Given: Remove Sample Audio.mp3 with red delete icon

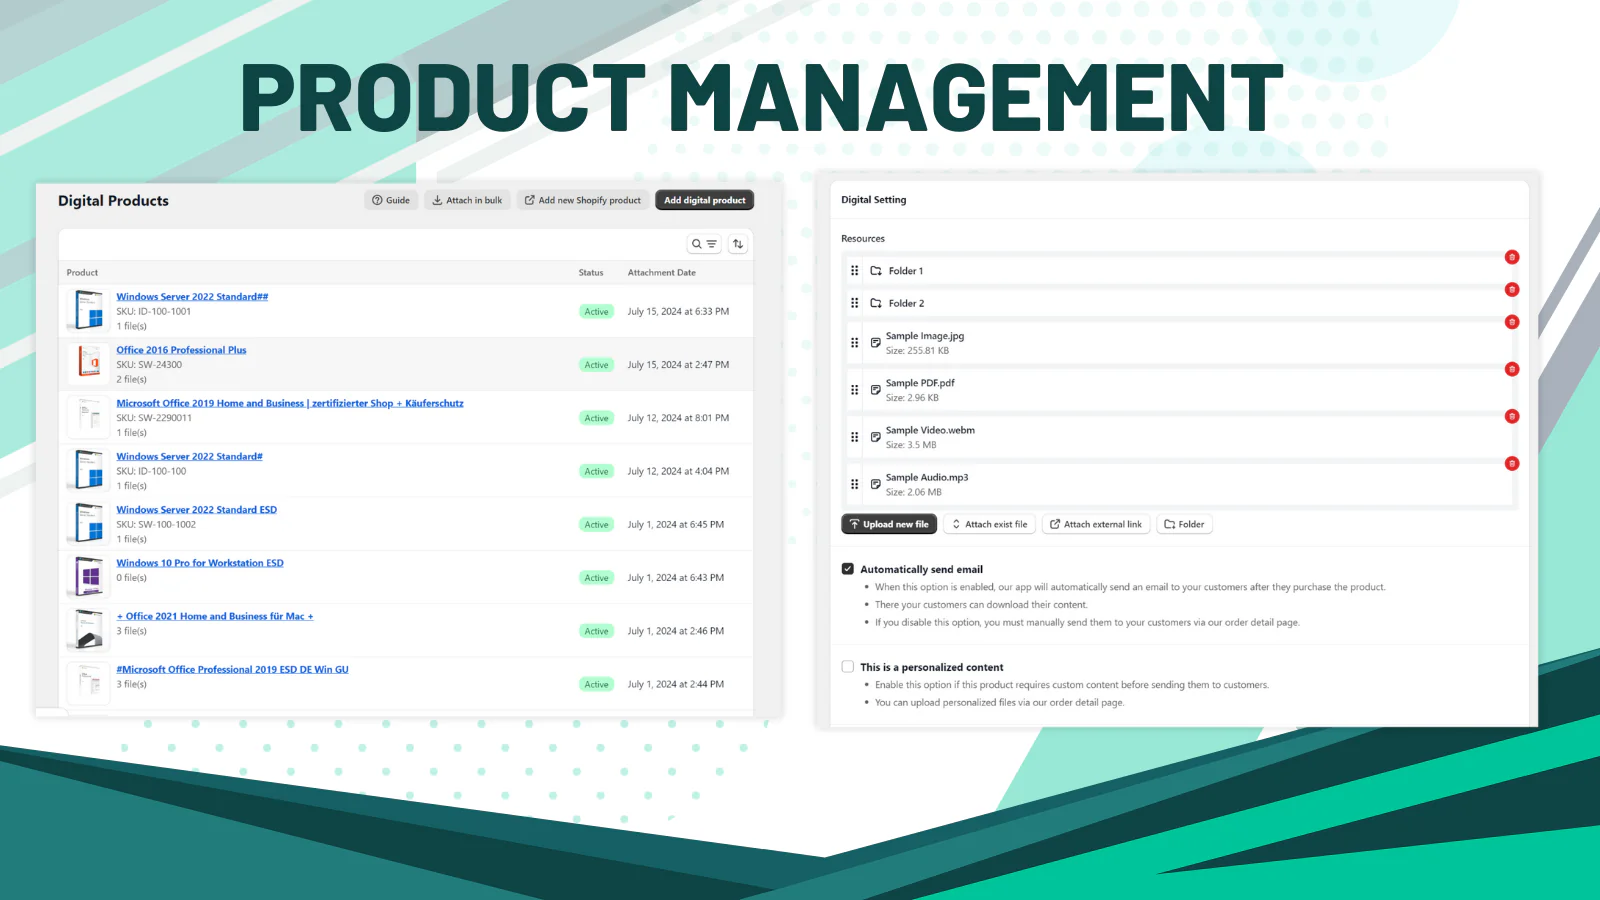Looking at the screenshot, I should point(1512,463).
